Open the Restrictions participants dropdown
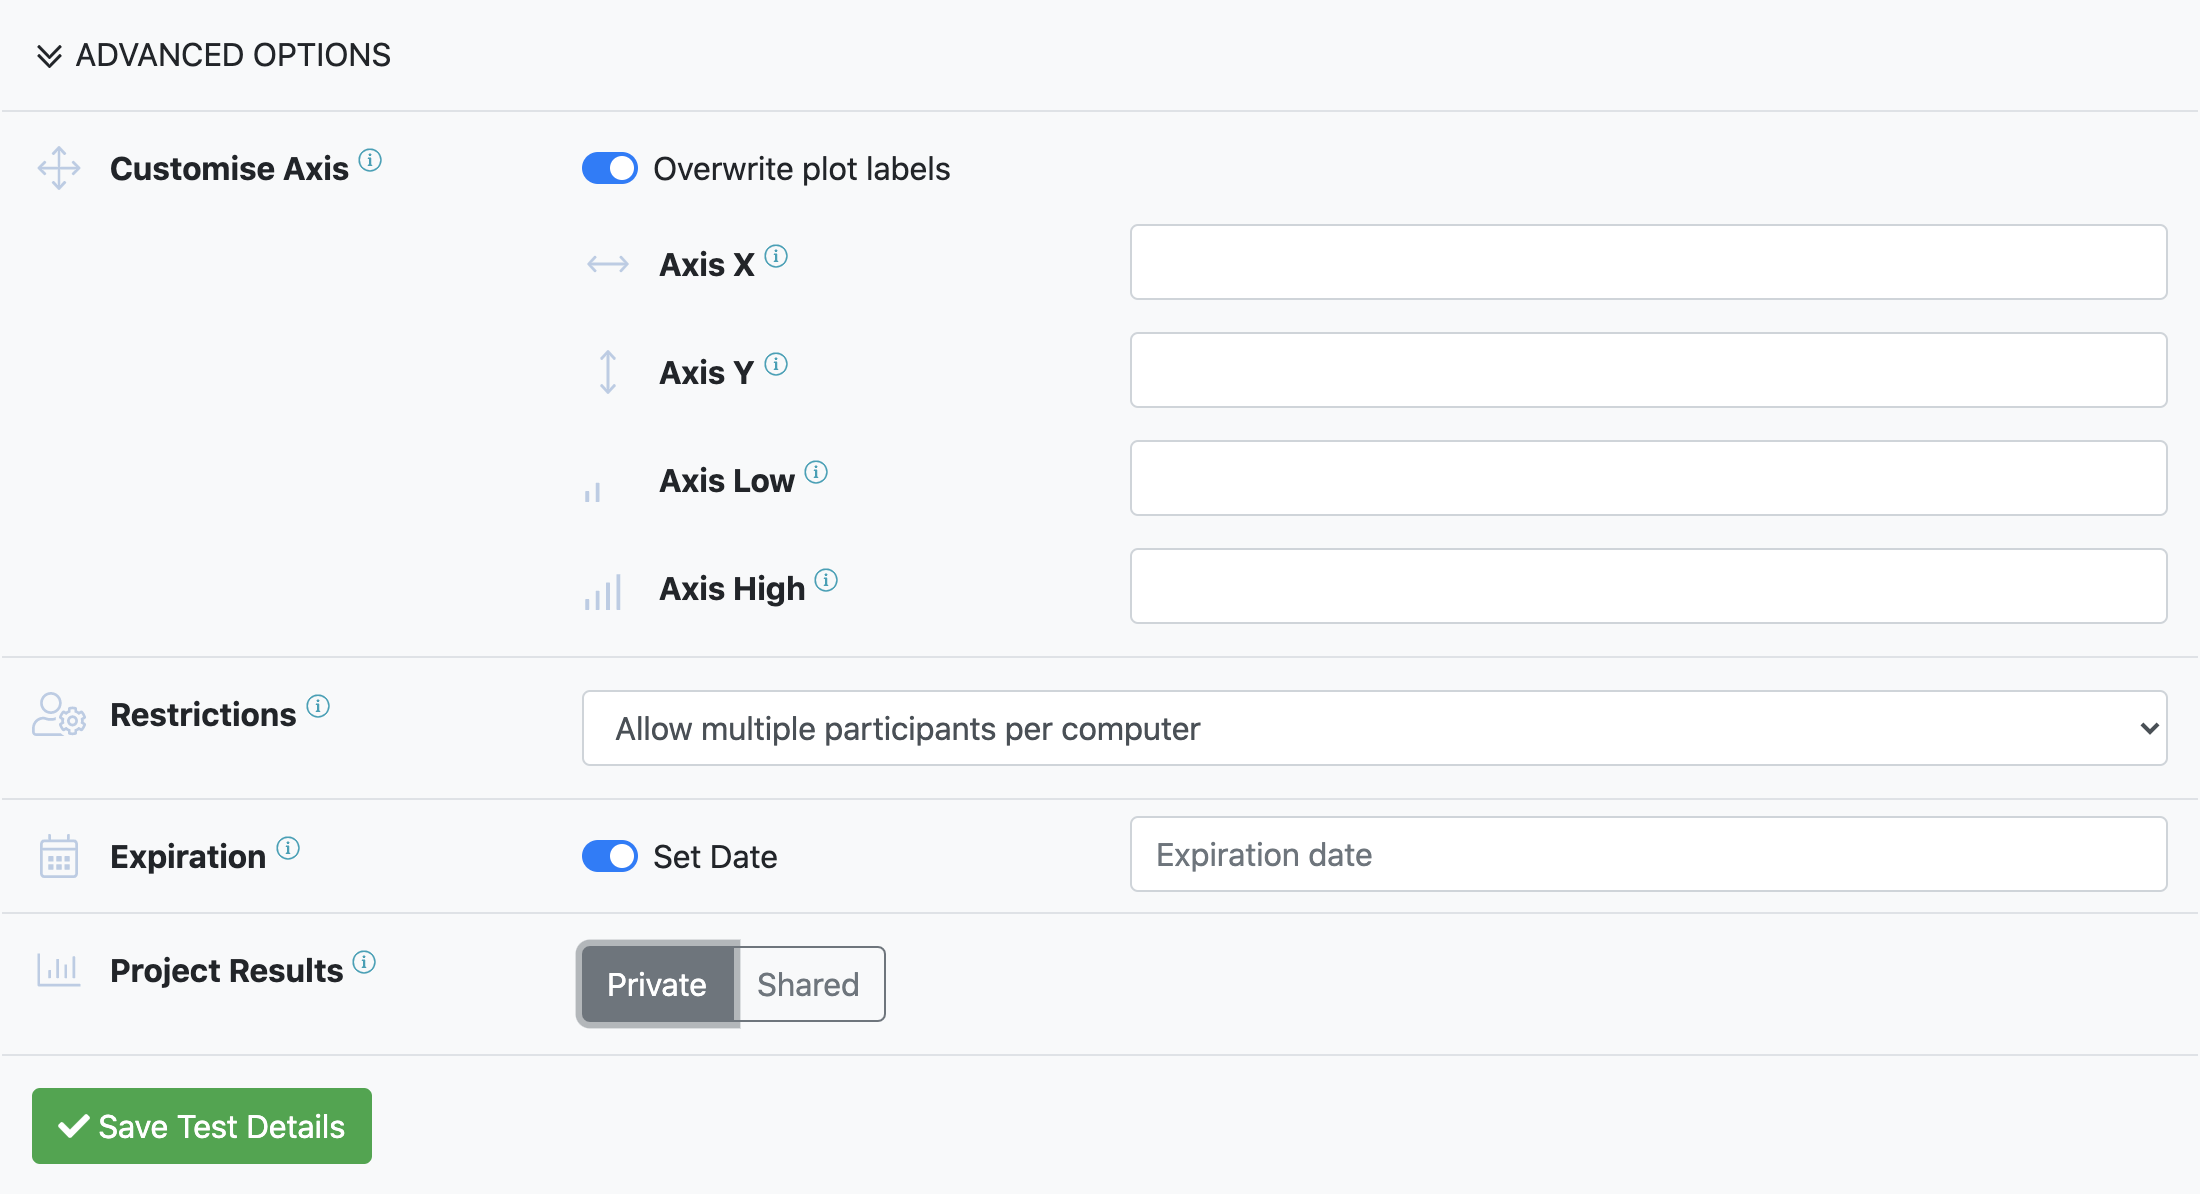This screenshot has height=1194, width=2200. coord(1374,729)
